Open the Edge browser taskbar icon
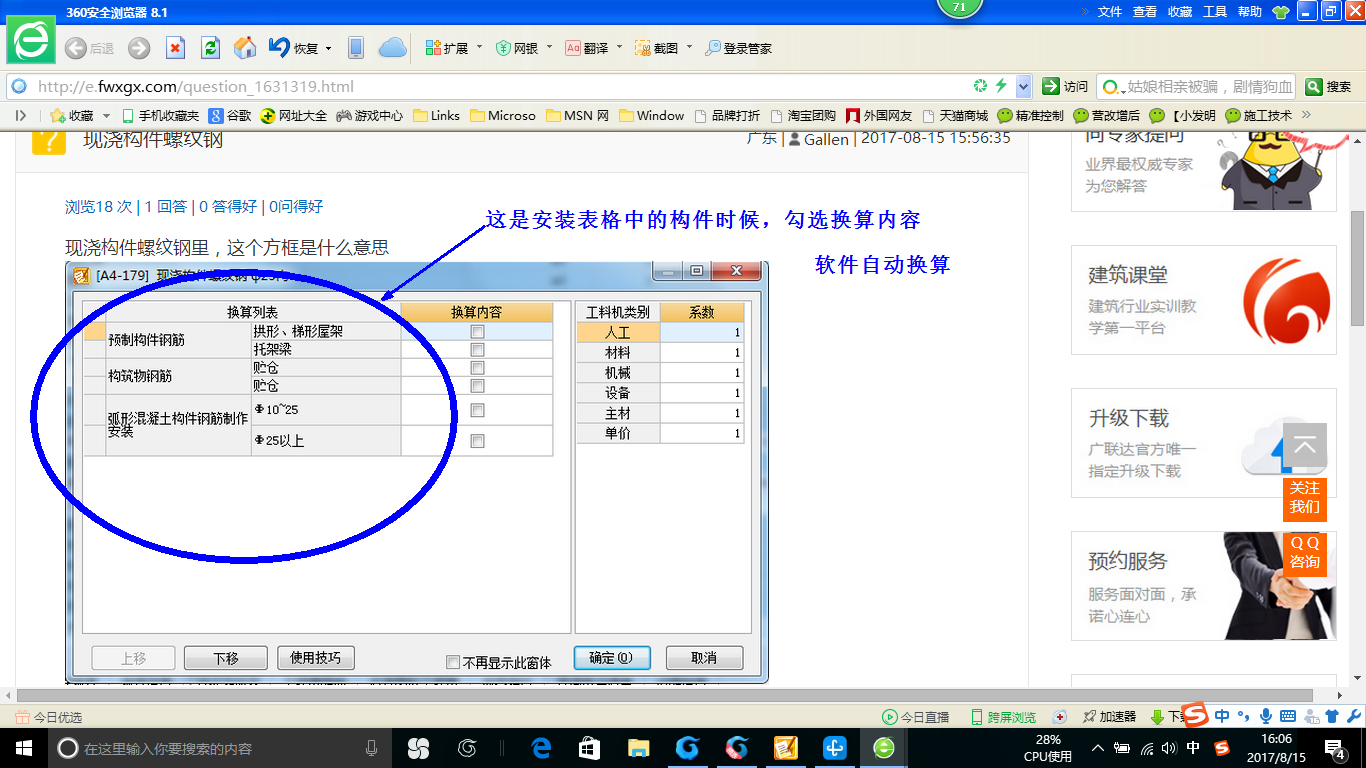Viewport: 1366px width, 768px height. pos(541,748)
